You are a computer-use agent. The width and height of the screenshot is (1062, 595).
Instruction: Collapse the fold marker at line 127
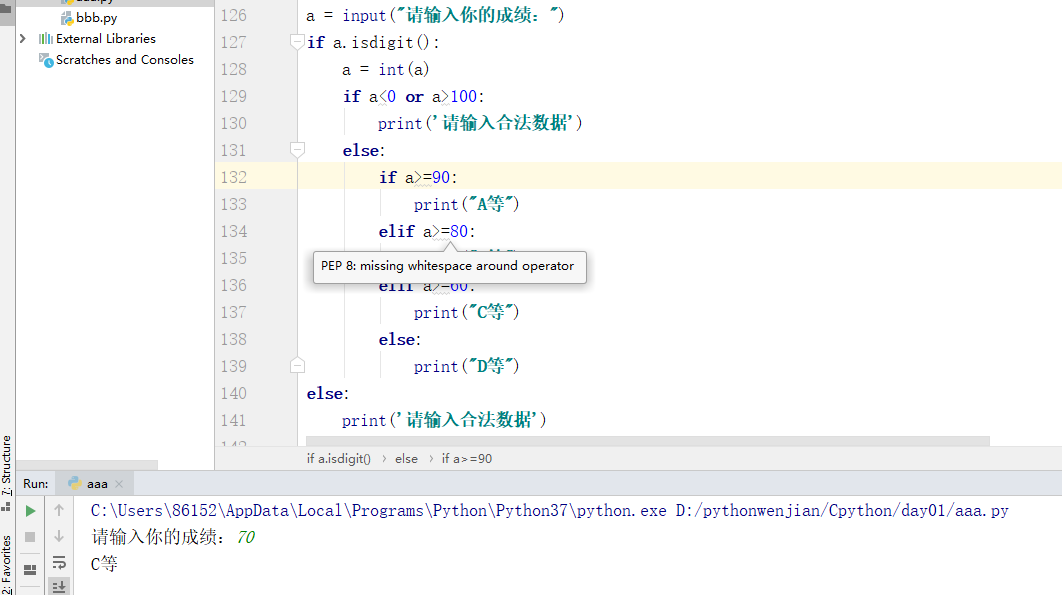coord(297,42)
